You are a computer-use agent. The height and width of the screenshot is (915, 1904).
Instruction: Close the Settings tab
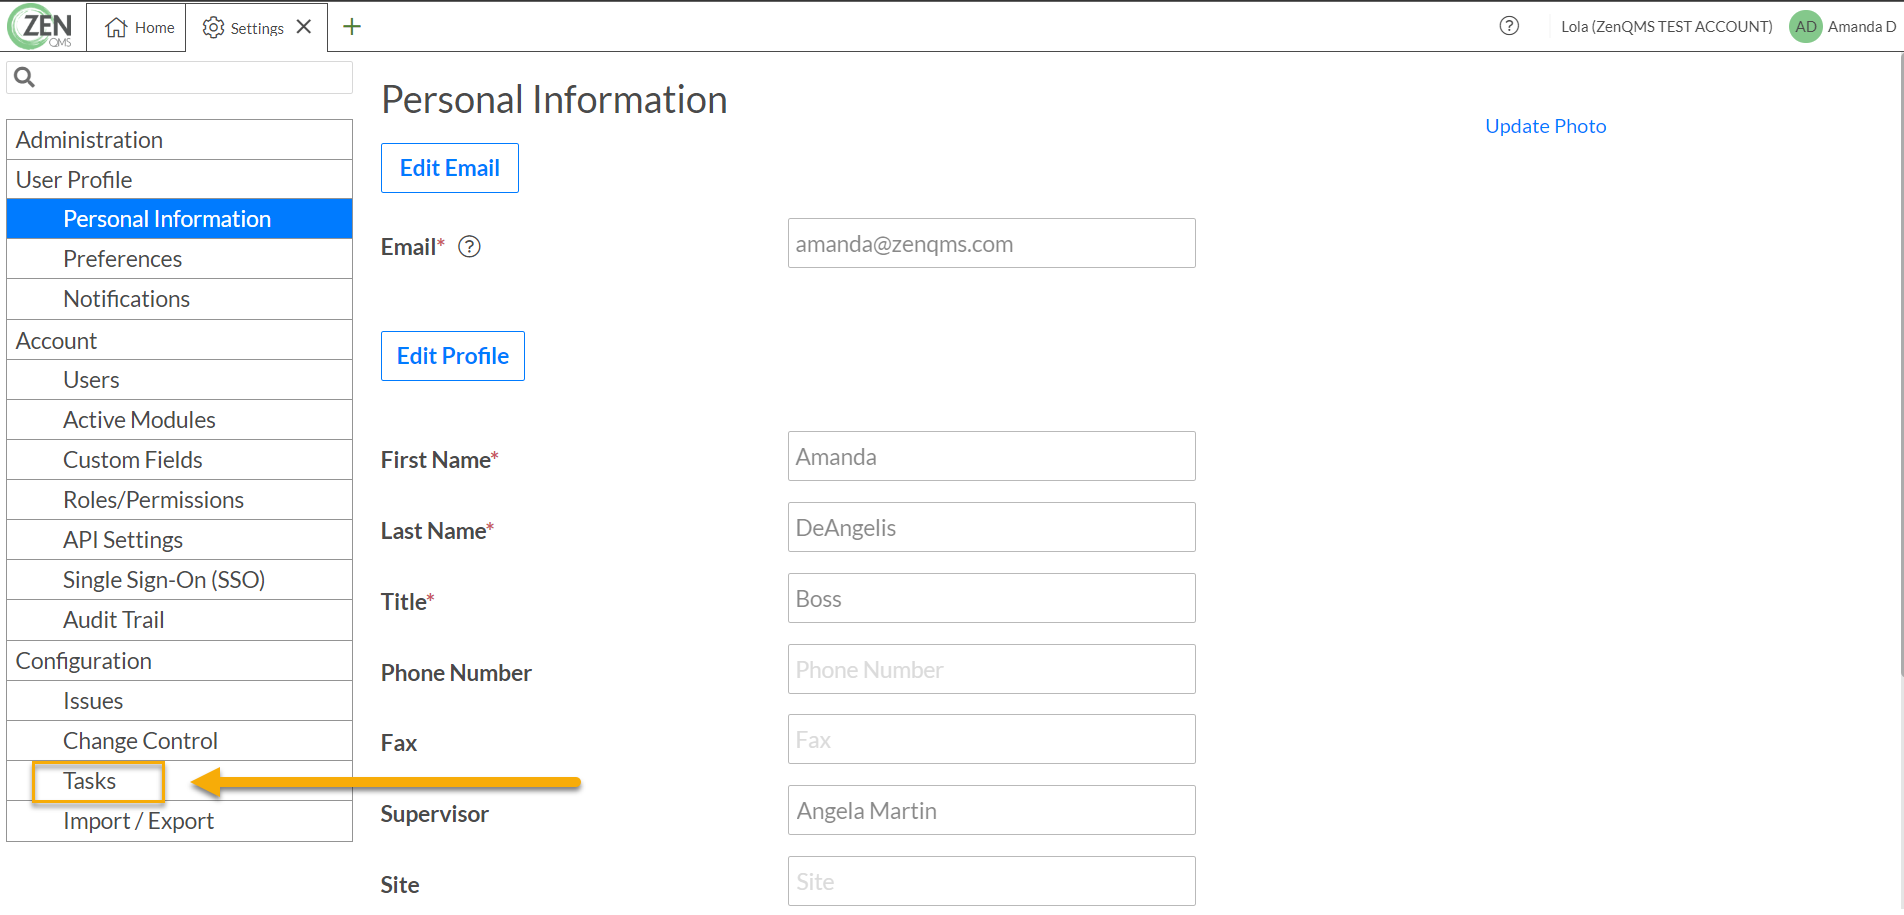[x=304, y=27]
